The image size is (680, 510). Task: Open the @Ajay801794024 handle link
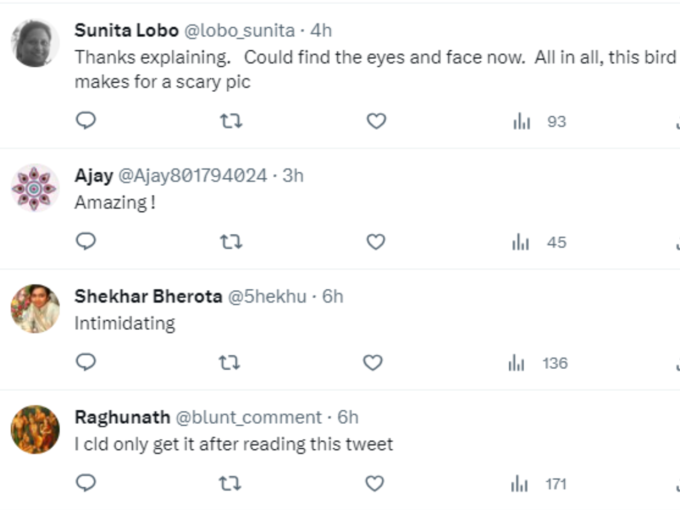pyautogui.click(x=193, y=176)
